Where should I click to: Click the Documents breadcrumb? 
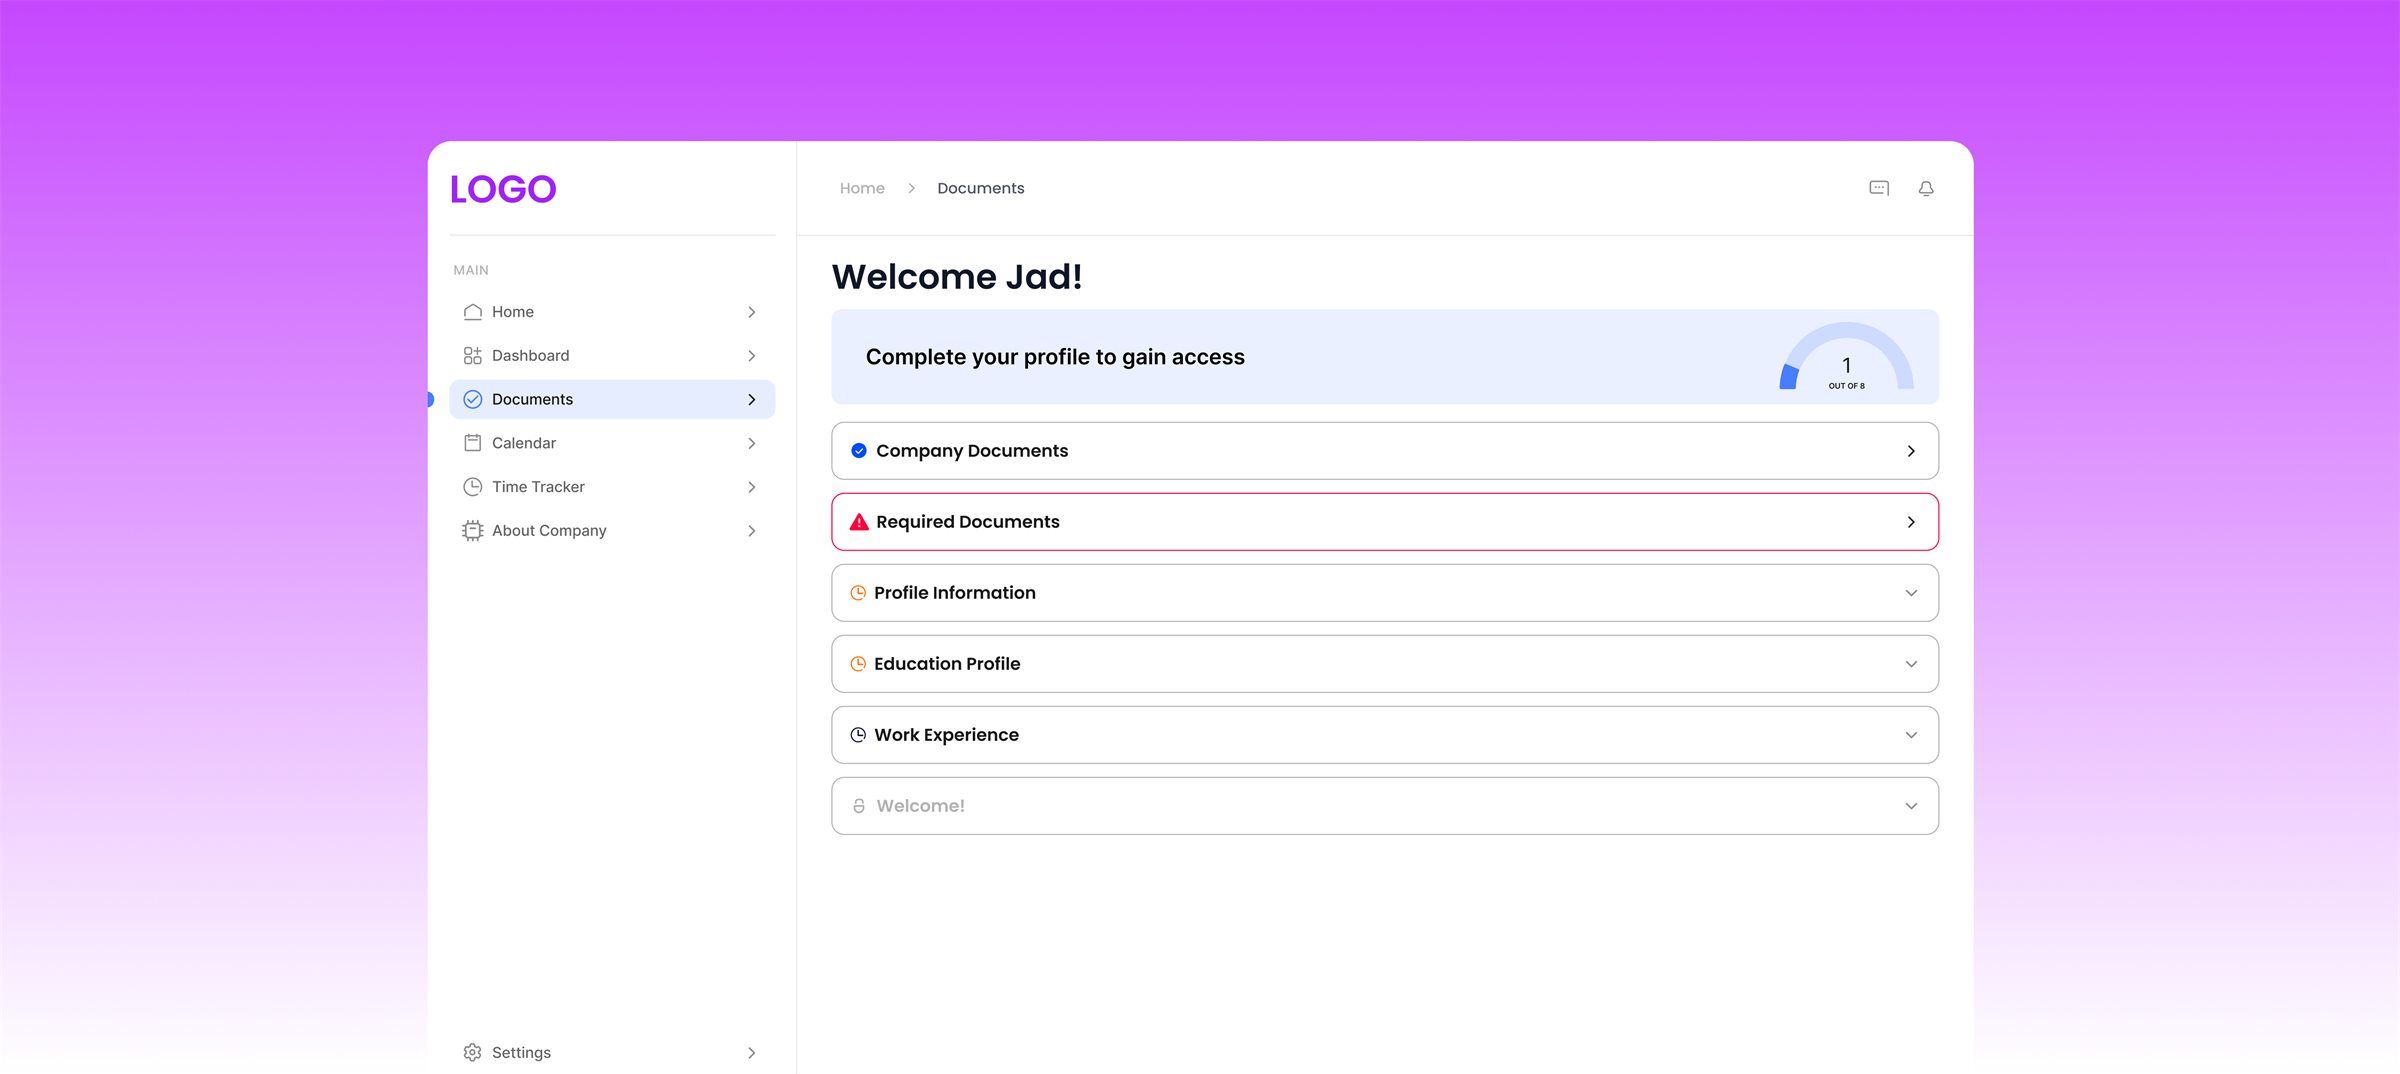point(981,188)
